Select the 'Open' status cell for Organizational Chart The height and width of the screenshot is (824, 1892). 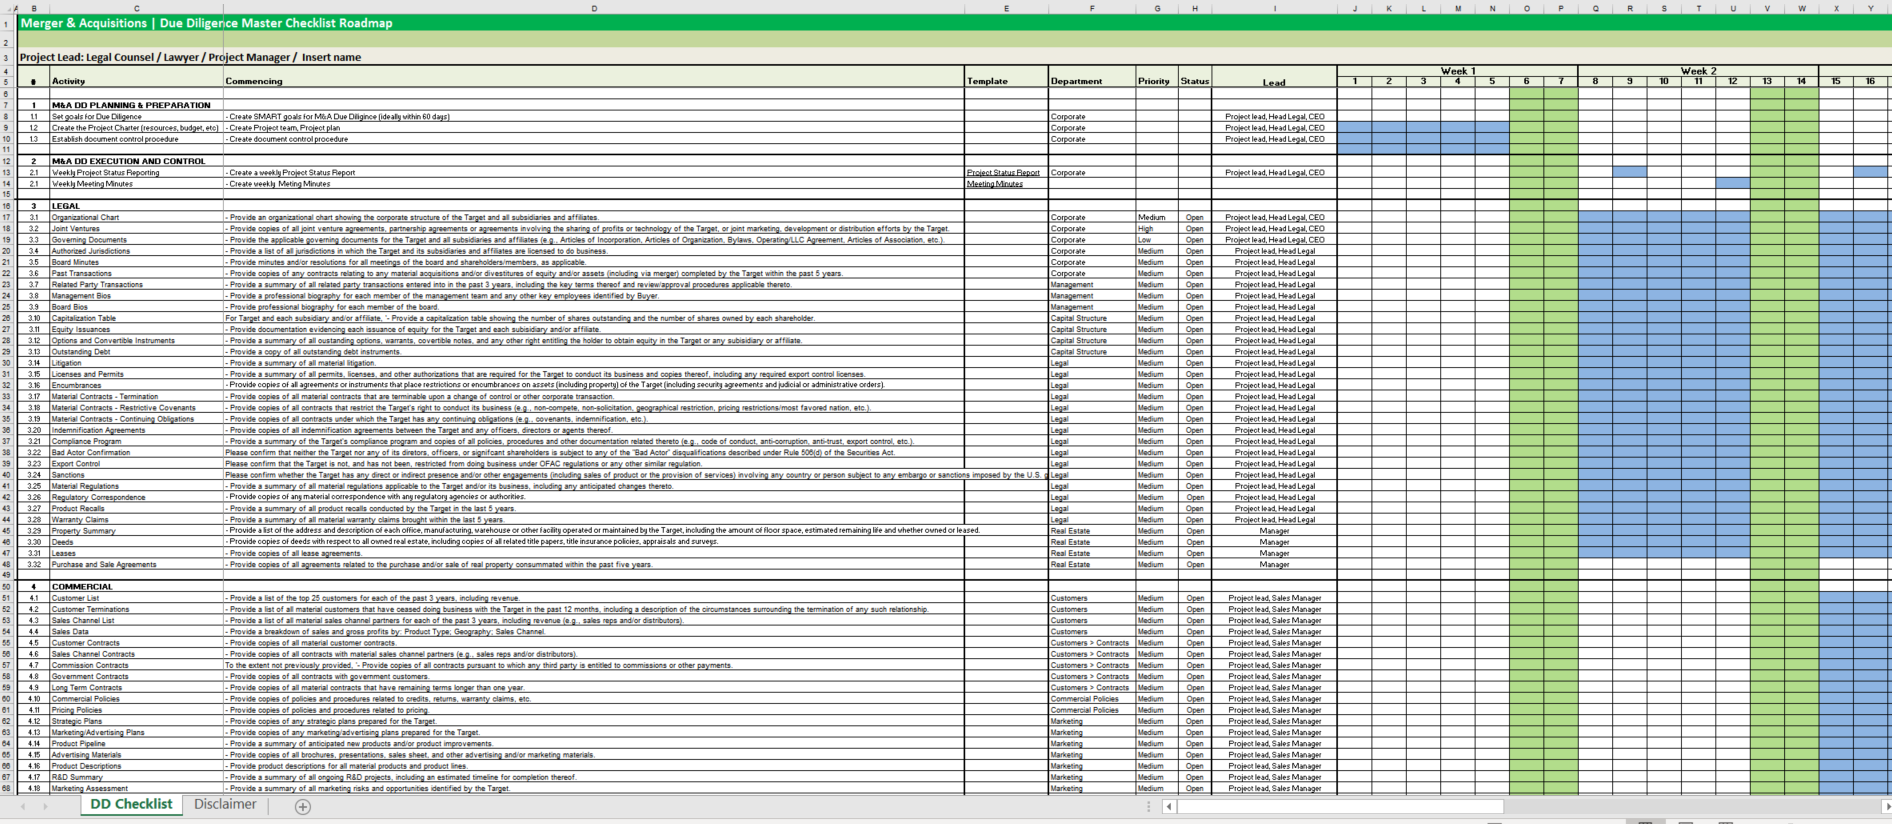pyautogui.click(x=1195, y=217)
